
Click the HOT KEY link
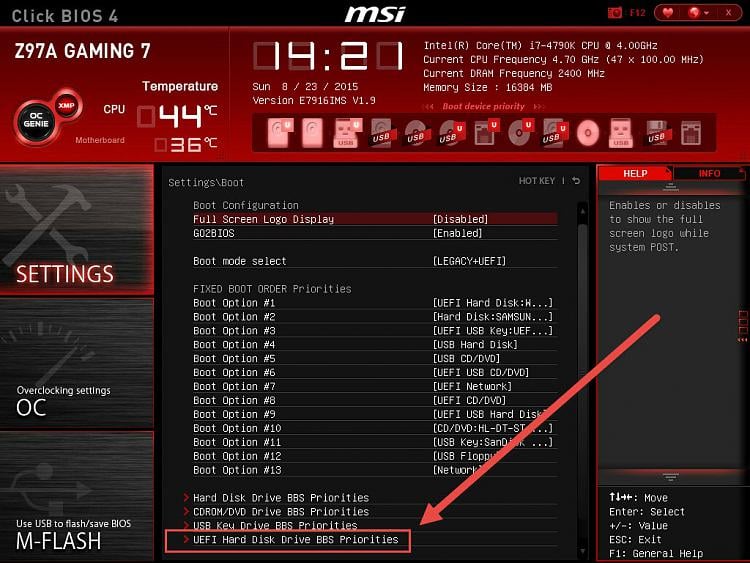point(537,181)
